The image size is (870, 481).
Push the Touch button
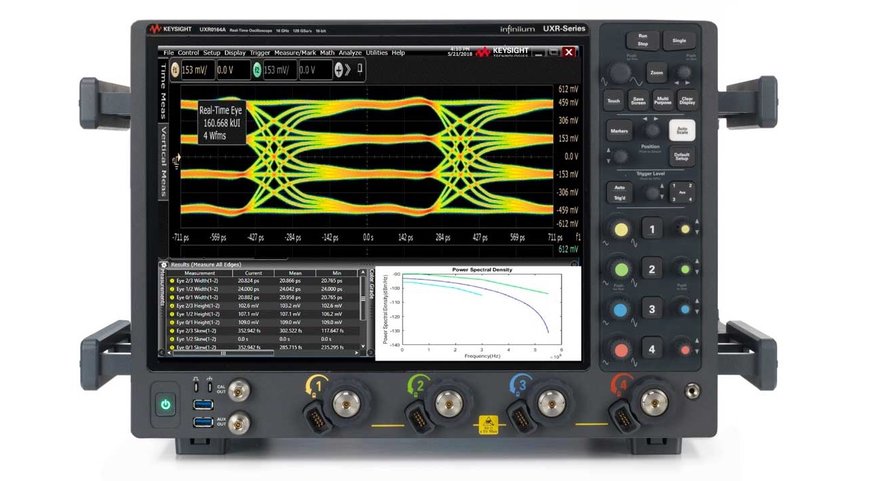(x=614, y=100)
